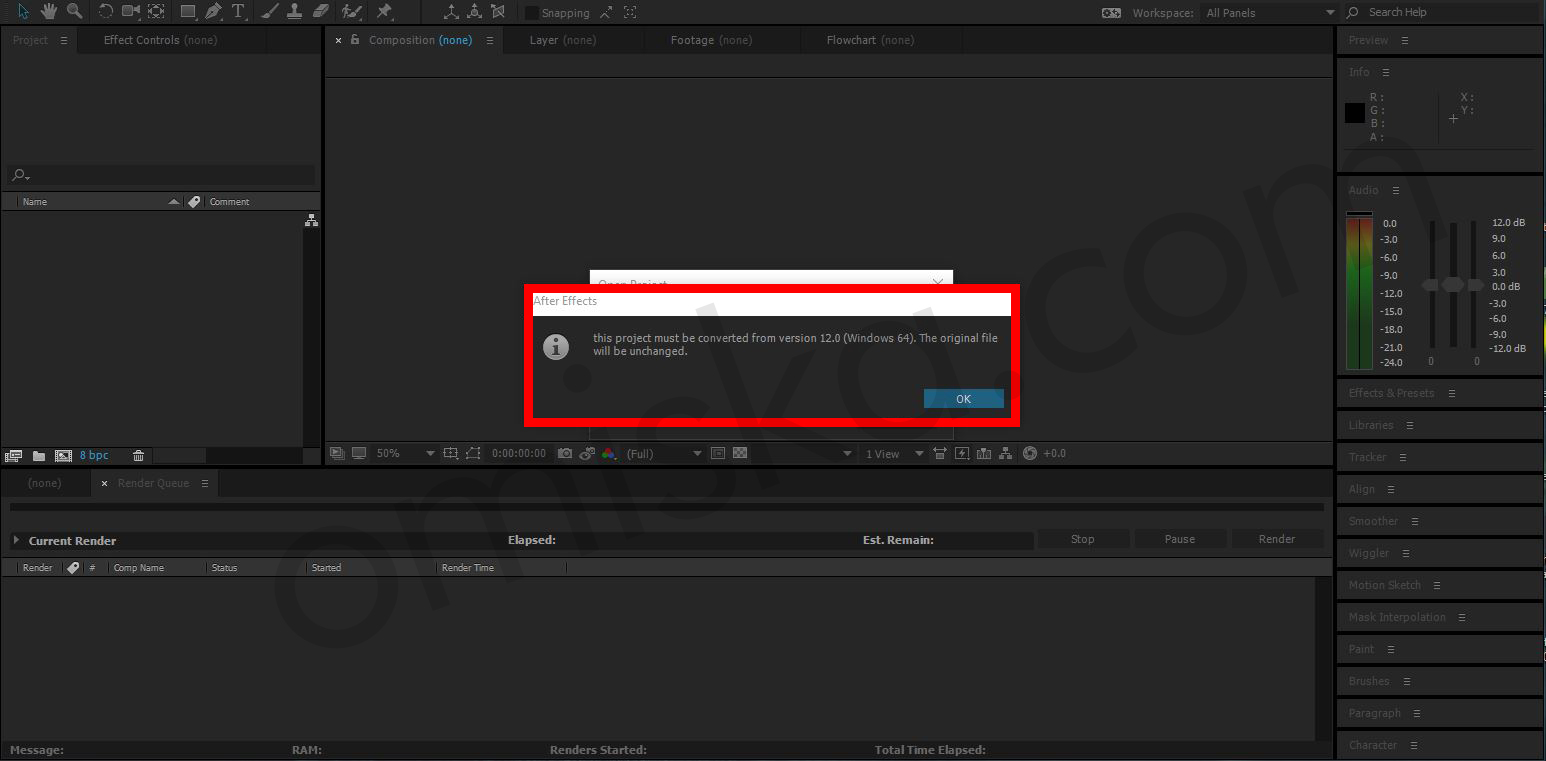The image size is (1546, 761).
Task: Select the Rectangle shape tool
Action: (x=188, y=12)
